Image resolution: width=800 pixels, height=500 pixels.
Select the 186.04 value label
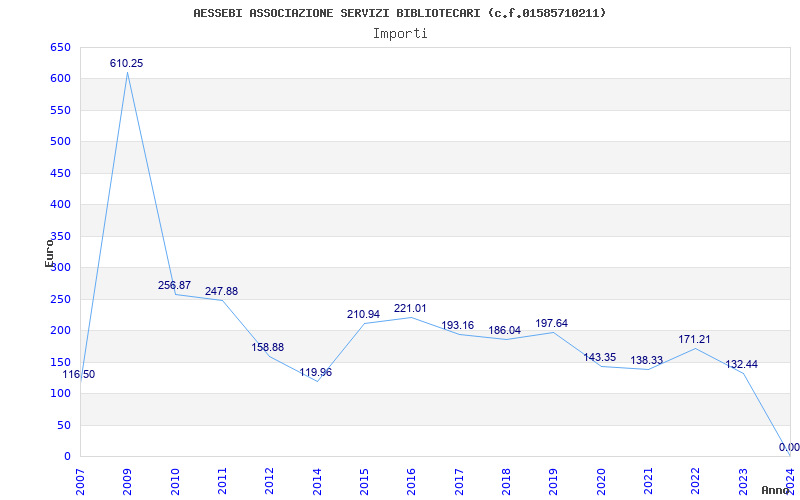(x=504, y=330)
